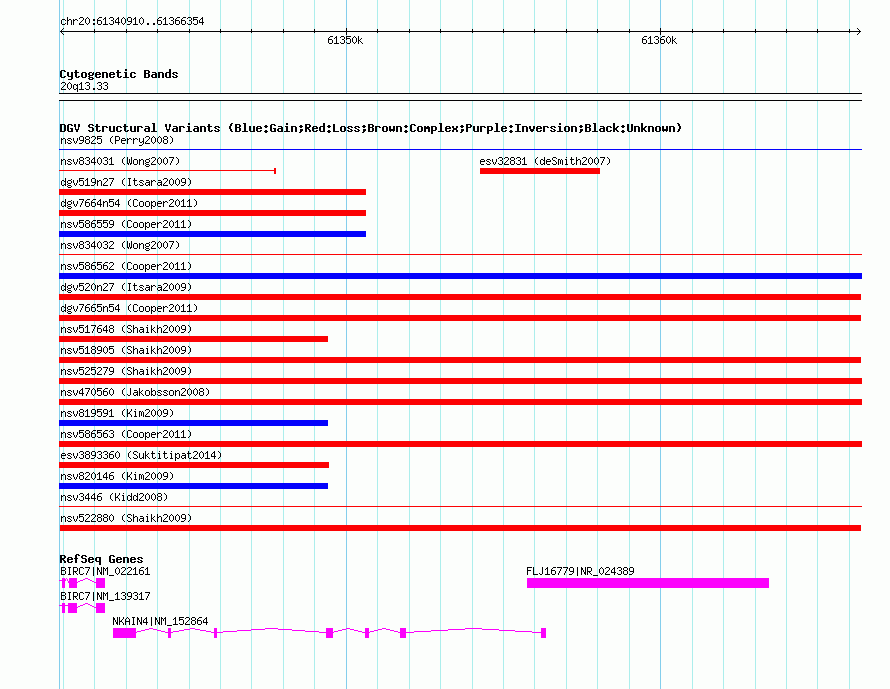Click the 20q13.33 band label
Viewport: 890px width, 689px height.
pyautogui.click(x=84, y=86)
